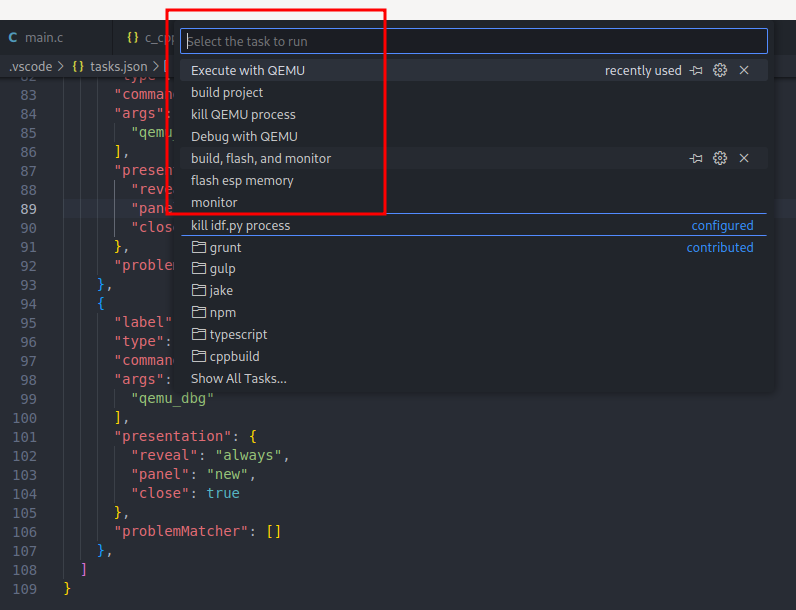Focus the Select the task to run field
Image resolution: width=796 pixels, height=610 pixels.
tap(474, 41)
